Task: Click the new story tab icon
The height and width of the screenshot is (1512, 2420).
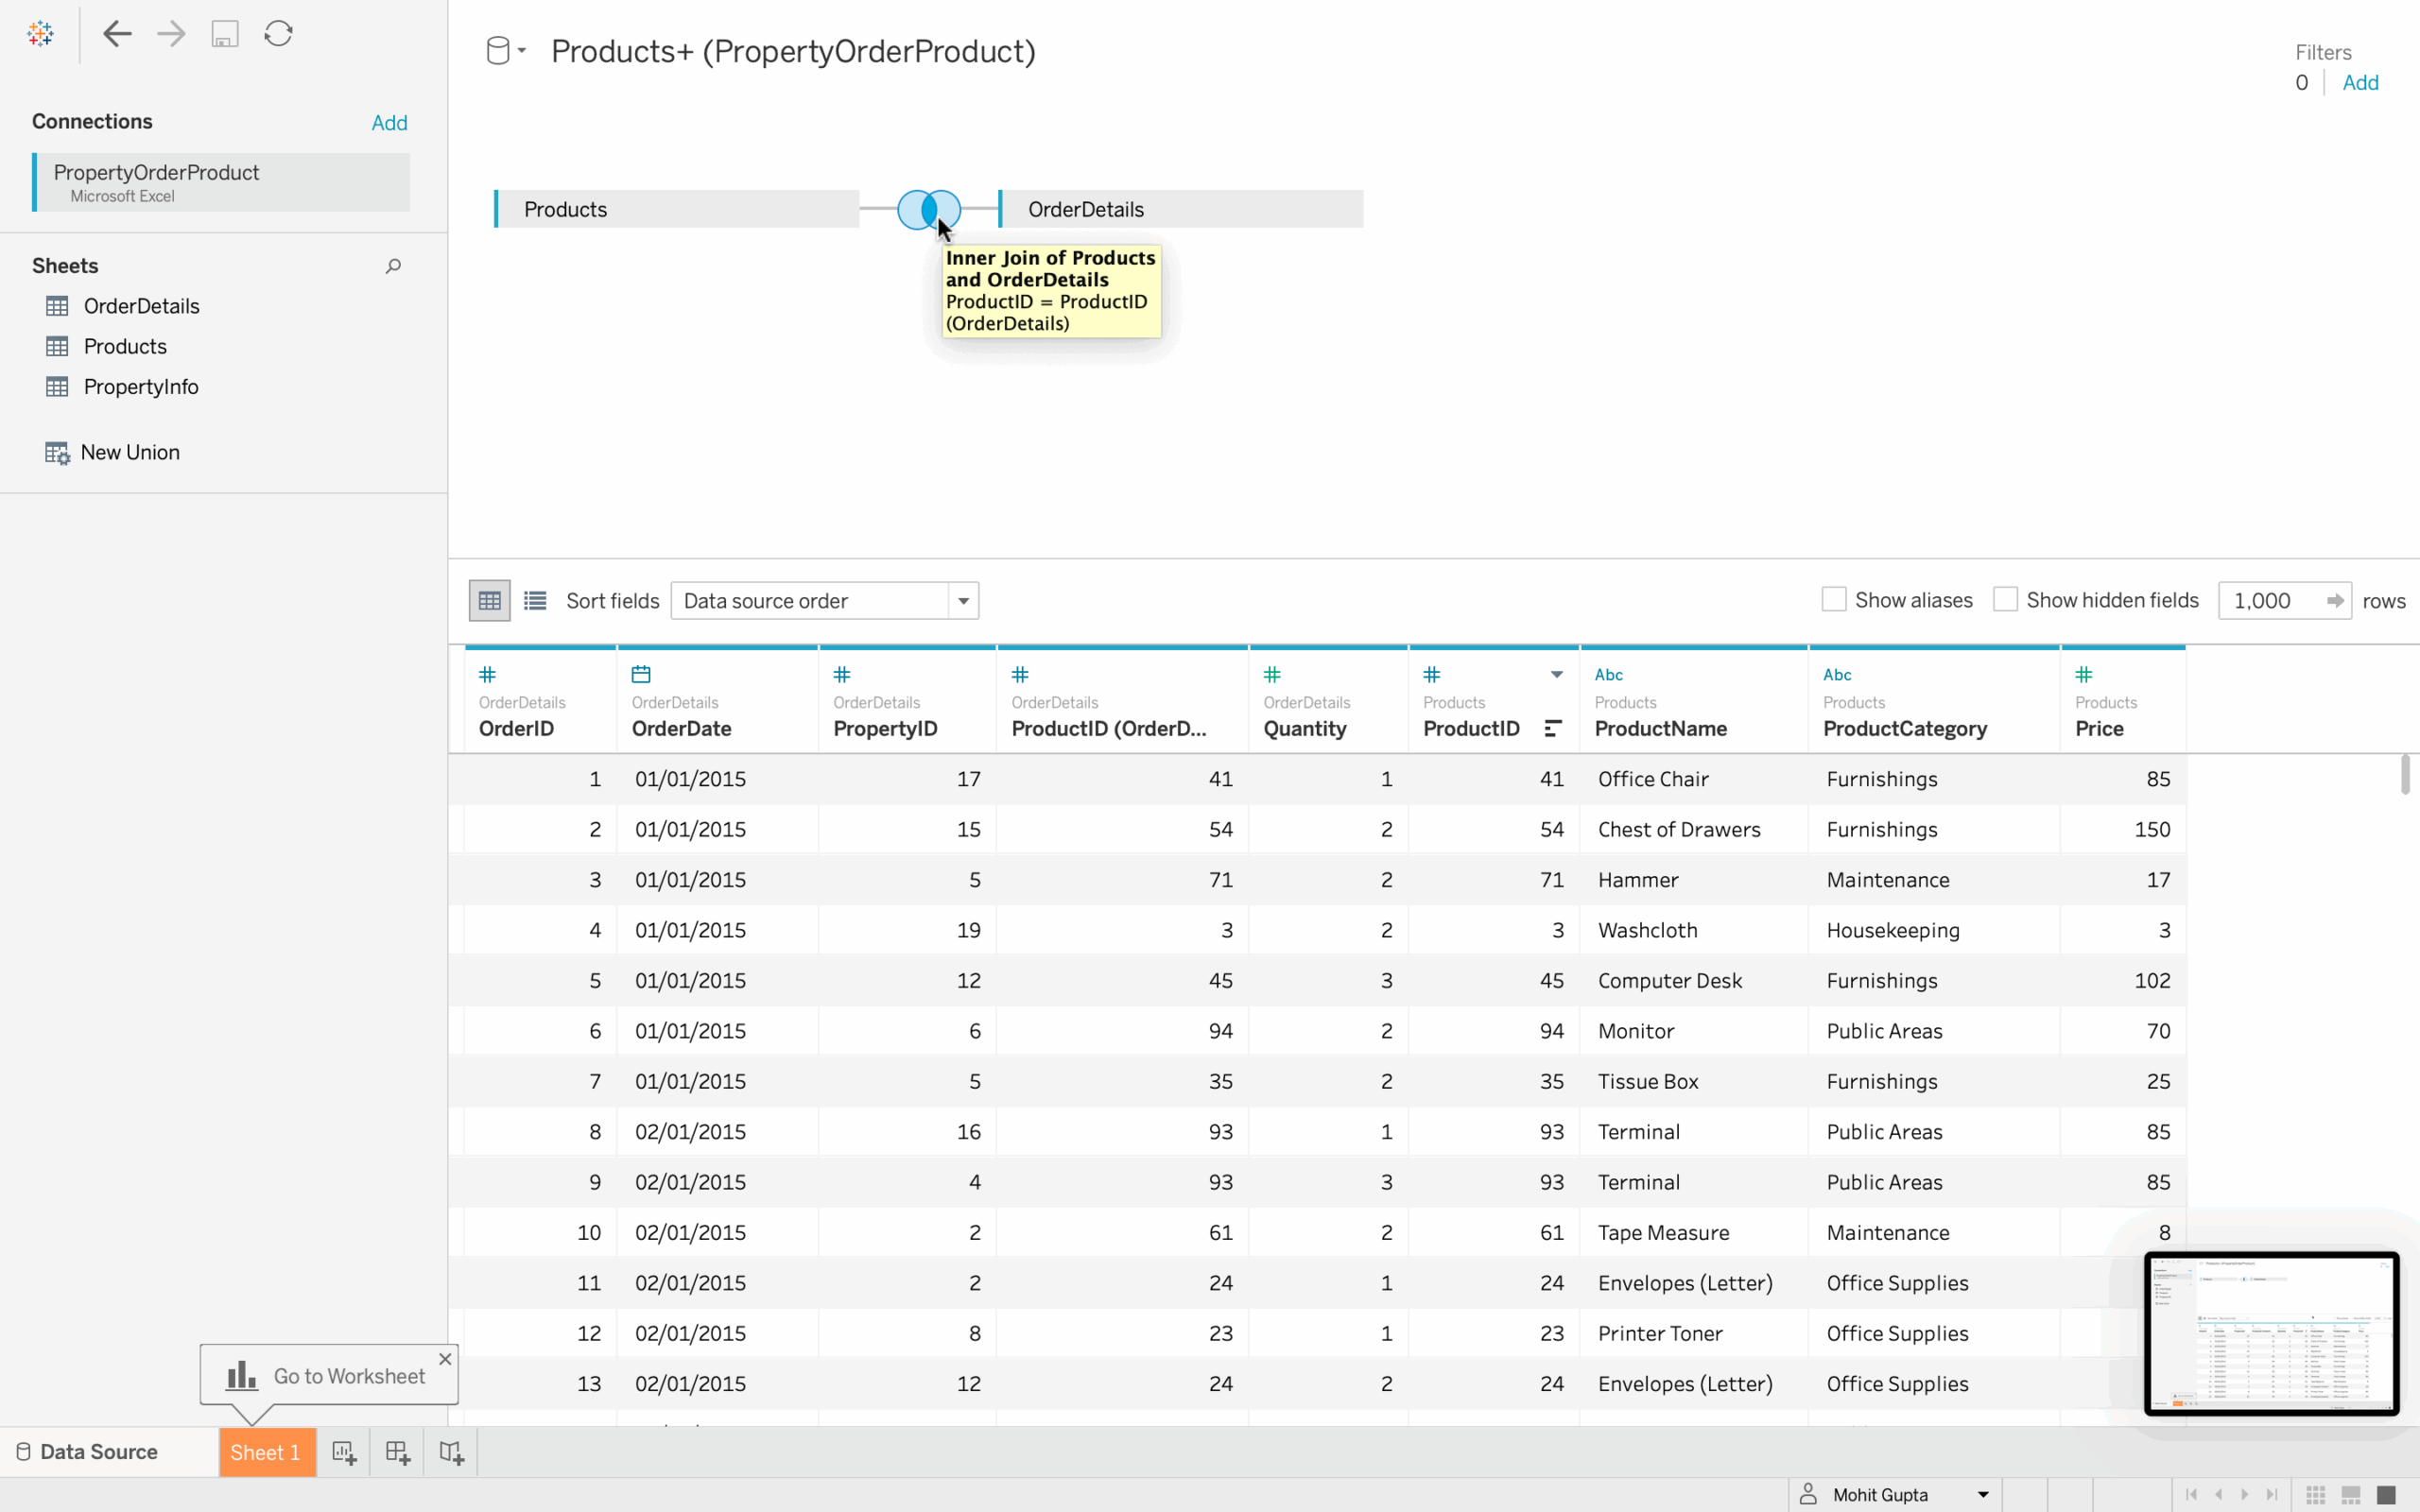Action: tap(451, 1453)
